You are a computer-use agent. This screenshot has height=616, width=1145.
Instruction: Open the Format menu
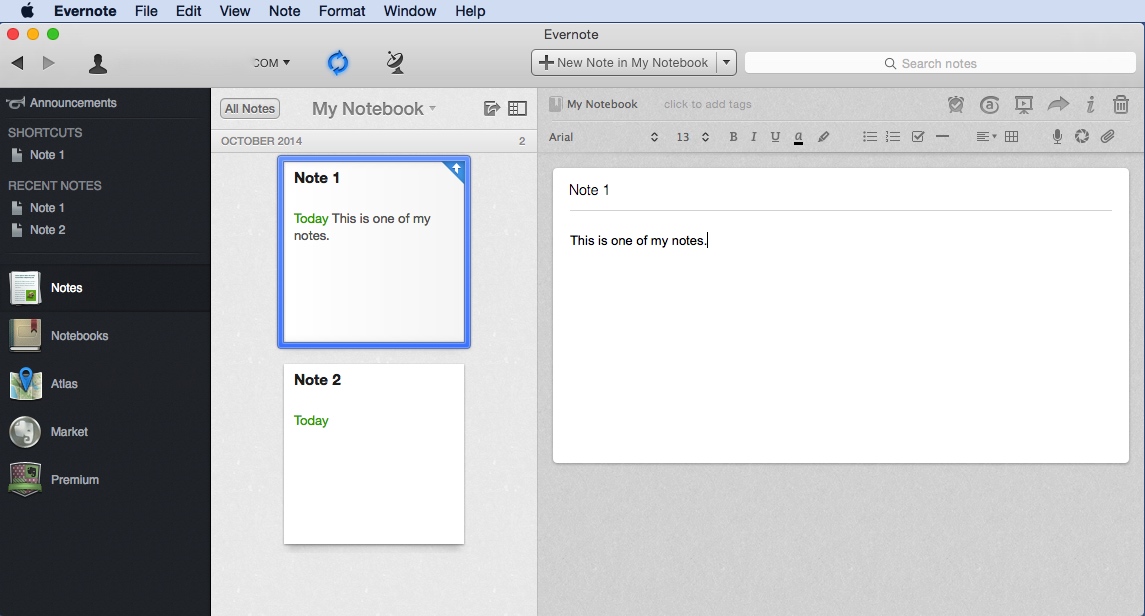pyautogui.click(x=342, y=11)
